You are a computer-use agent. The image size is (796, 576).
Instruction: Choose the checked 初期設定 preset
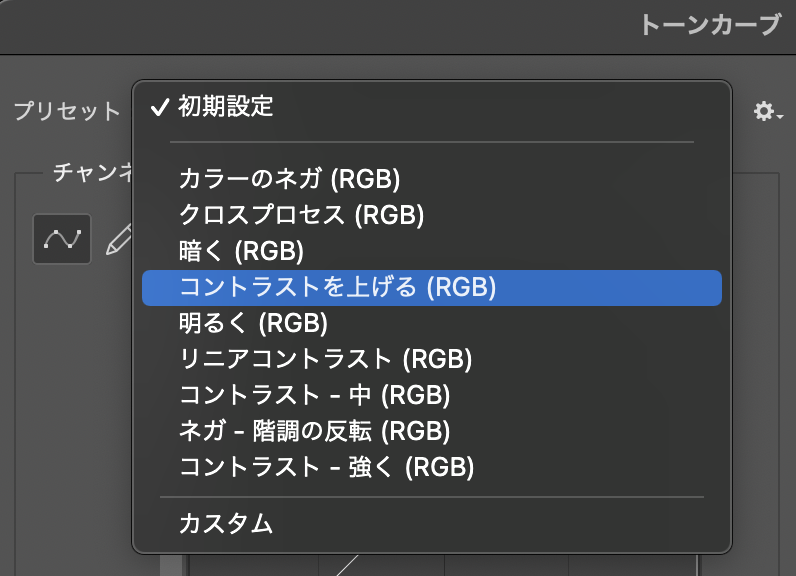pos(225,107)
